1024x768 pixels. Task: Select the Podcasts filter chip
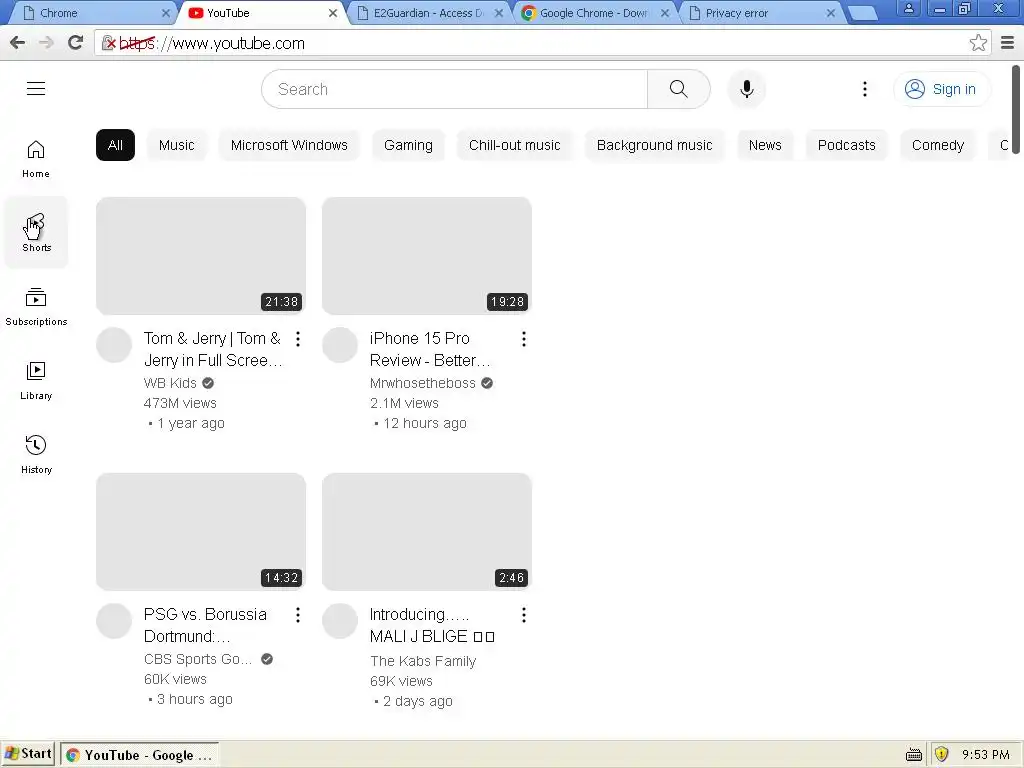pyautogui.click(x=846, y=145)
